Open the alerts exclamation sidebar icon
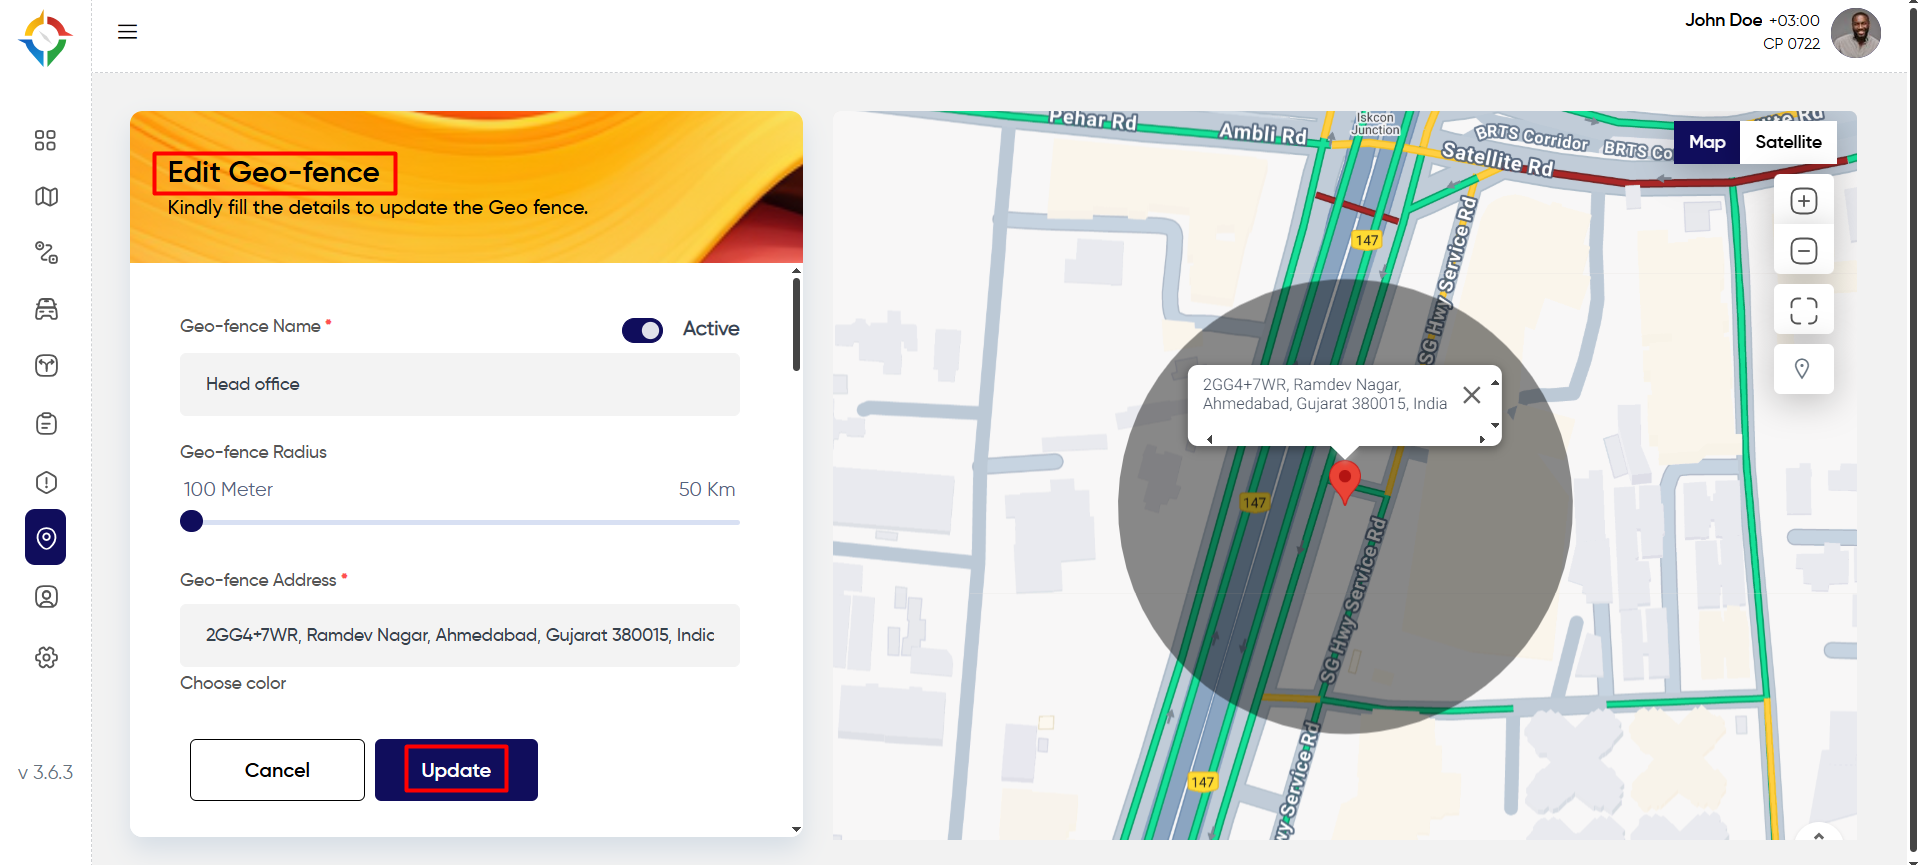Image resolution: width=1919 pixels, height=865 pixels. [46, 482]
